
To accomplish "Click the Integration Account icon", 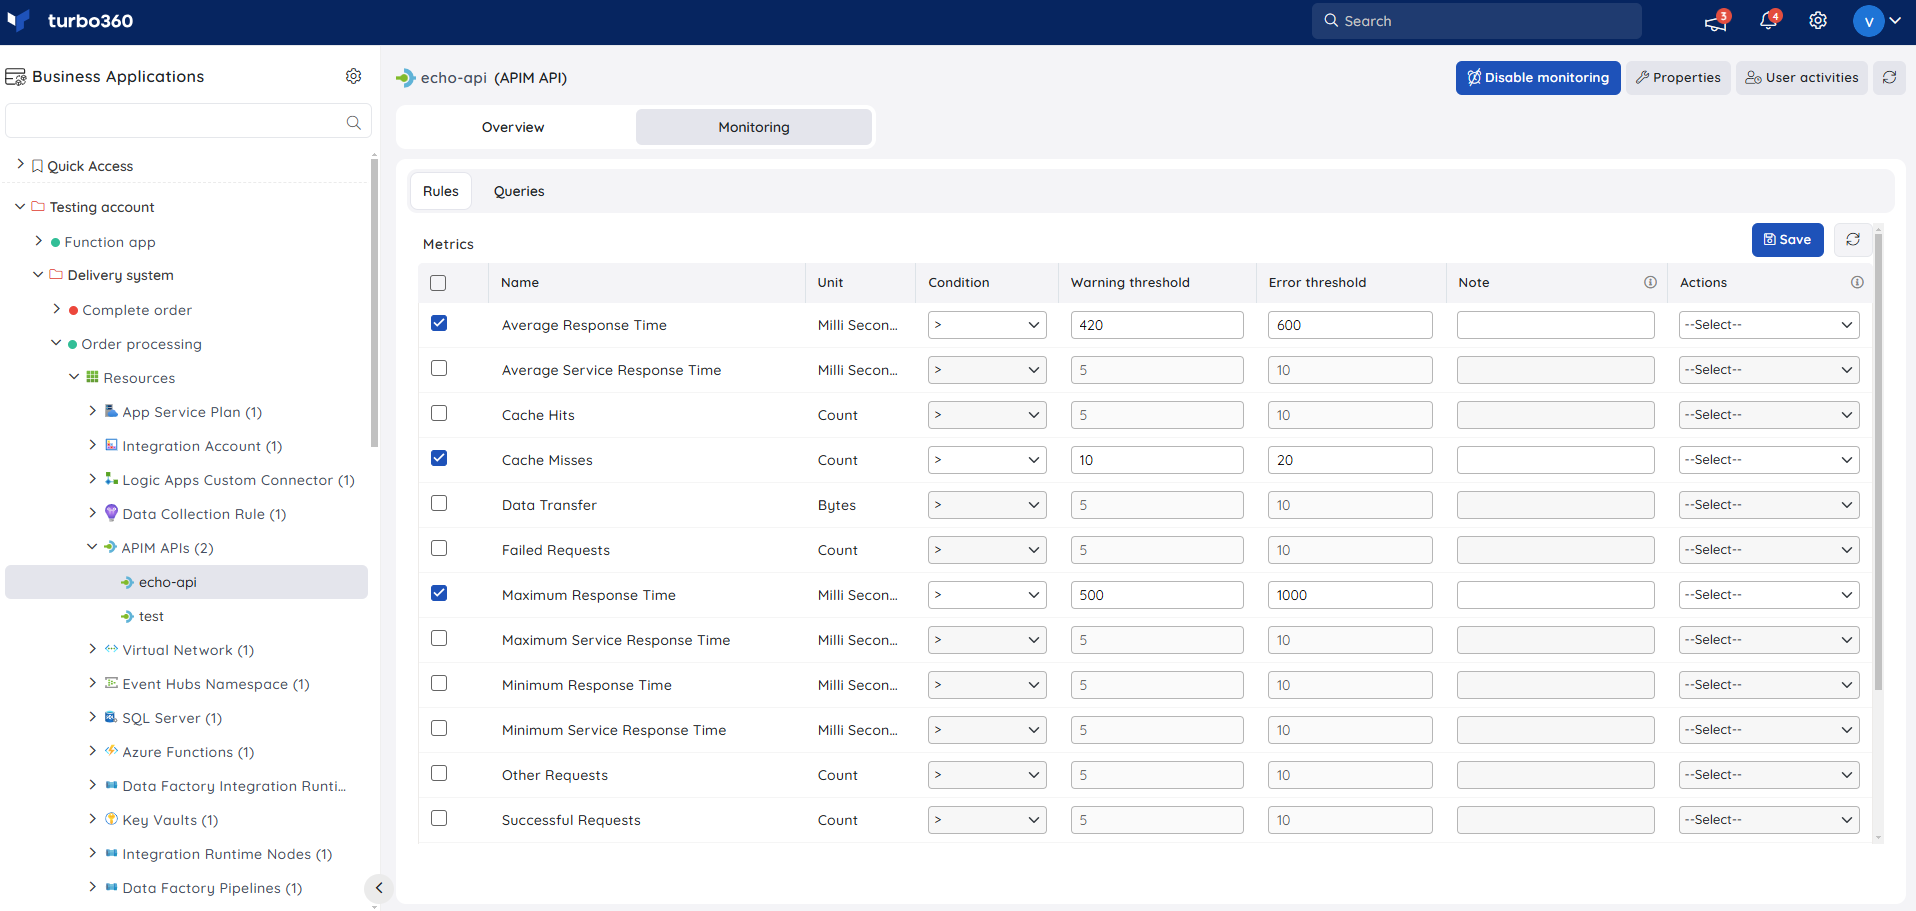I will [x=111, y=445].
